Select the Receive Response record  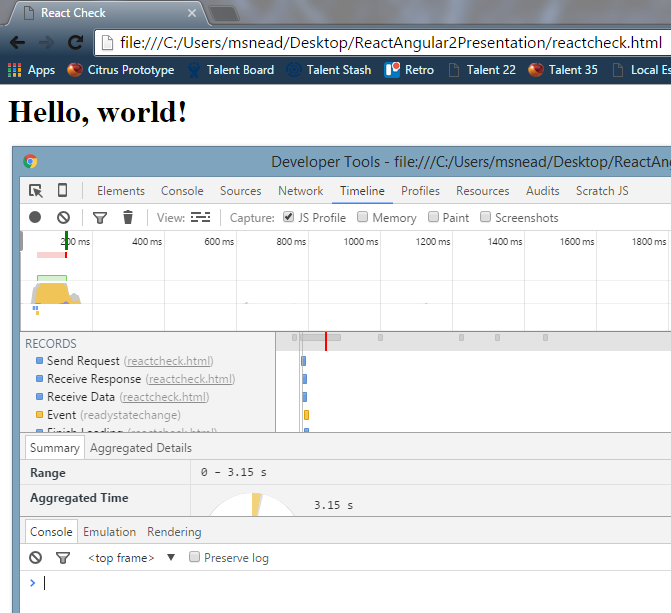coord(148,379)
